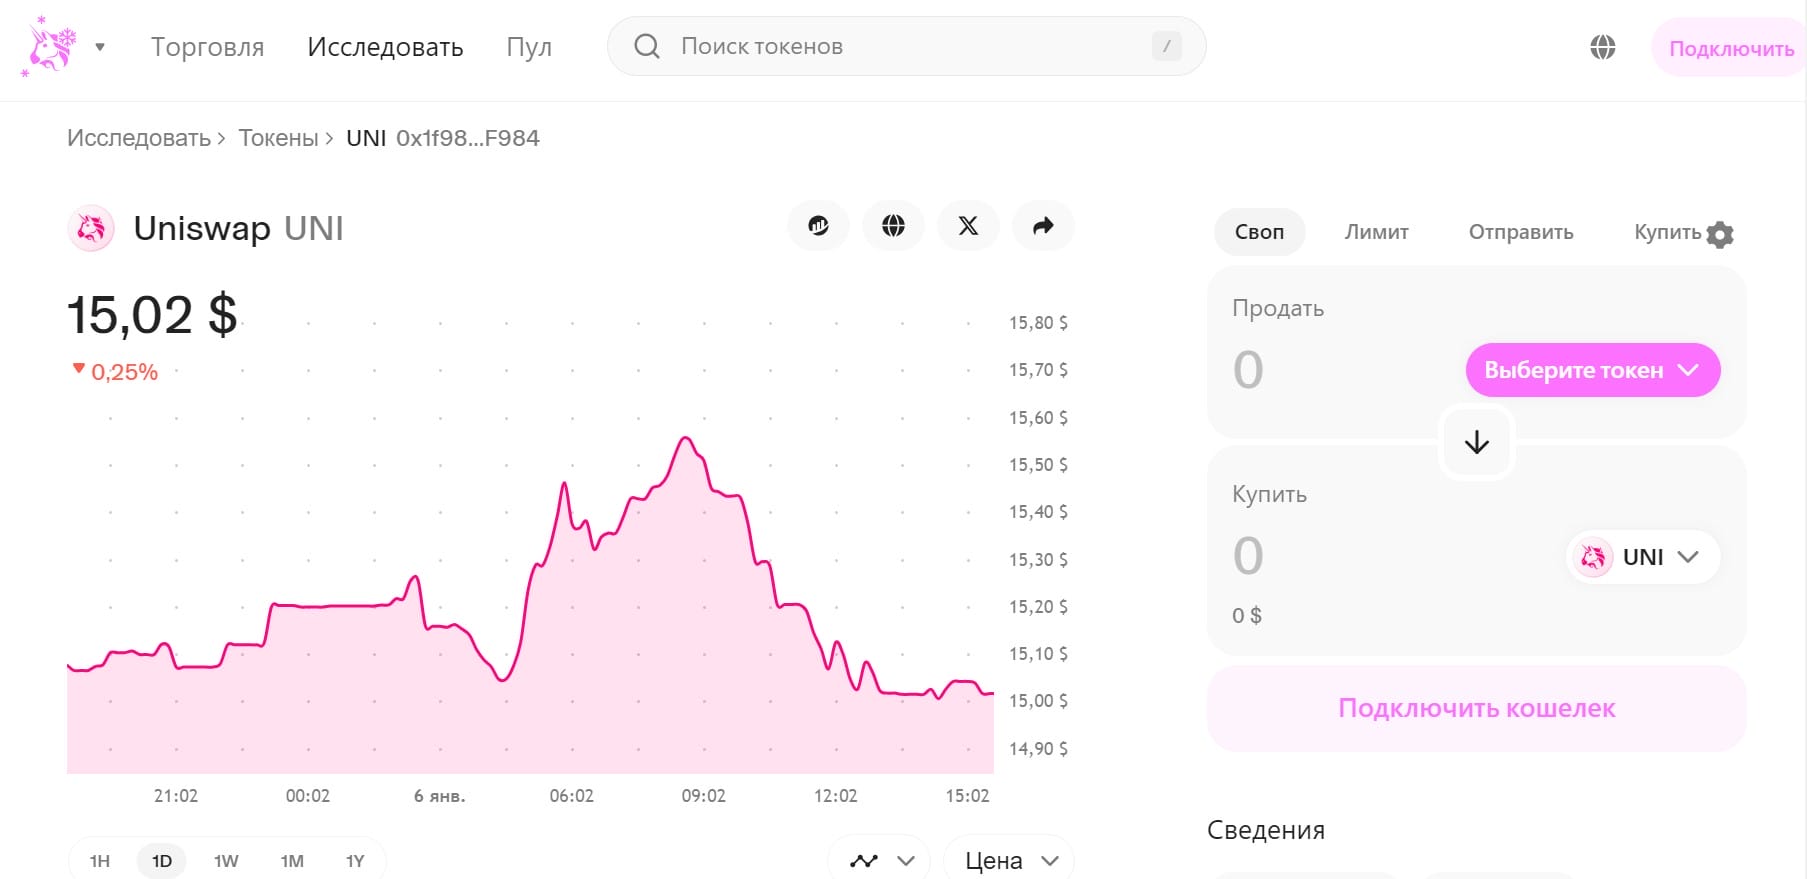Viewport: 1807px width, 879px height.
Task: Click the Uniswap unicorn logo icon
Action: coord(50,46)
